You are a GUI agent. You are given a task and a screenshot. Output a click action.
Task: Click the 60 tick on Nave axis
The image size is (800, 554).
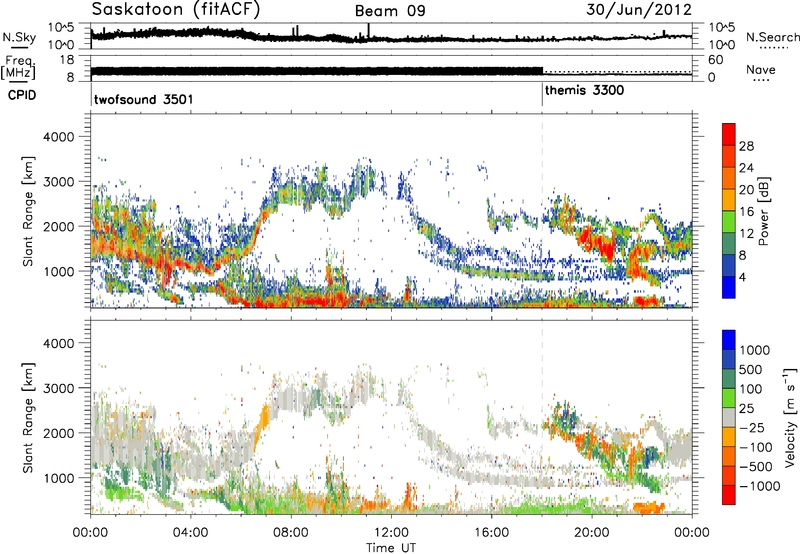pyautogui.click(x=716, y=60)
